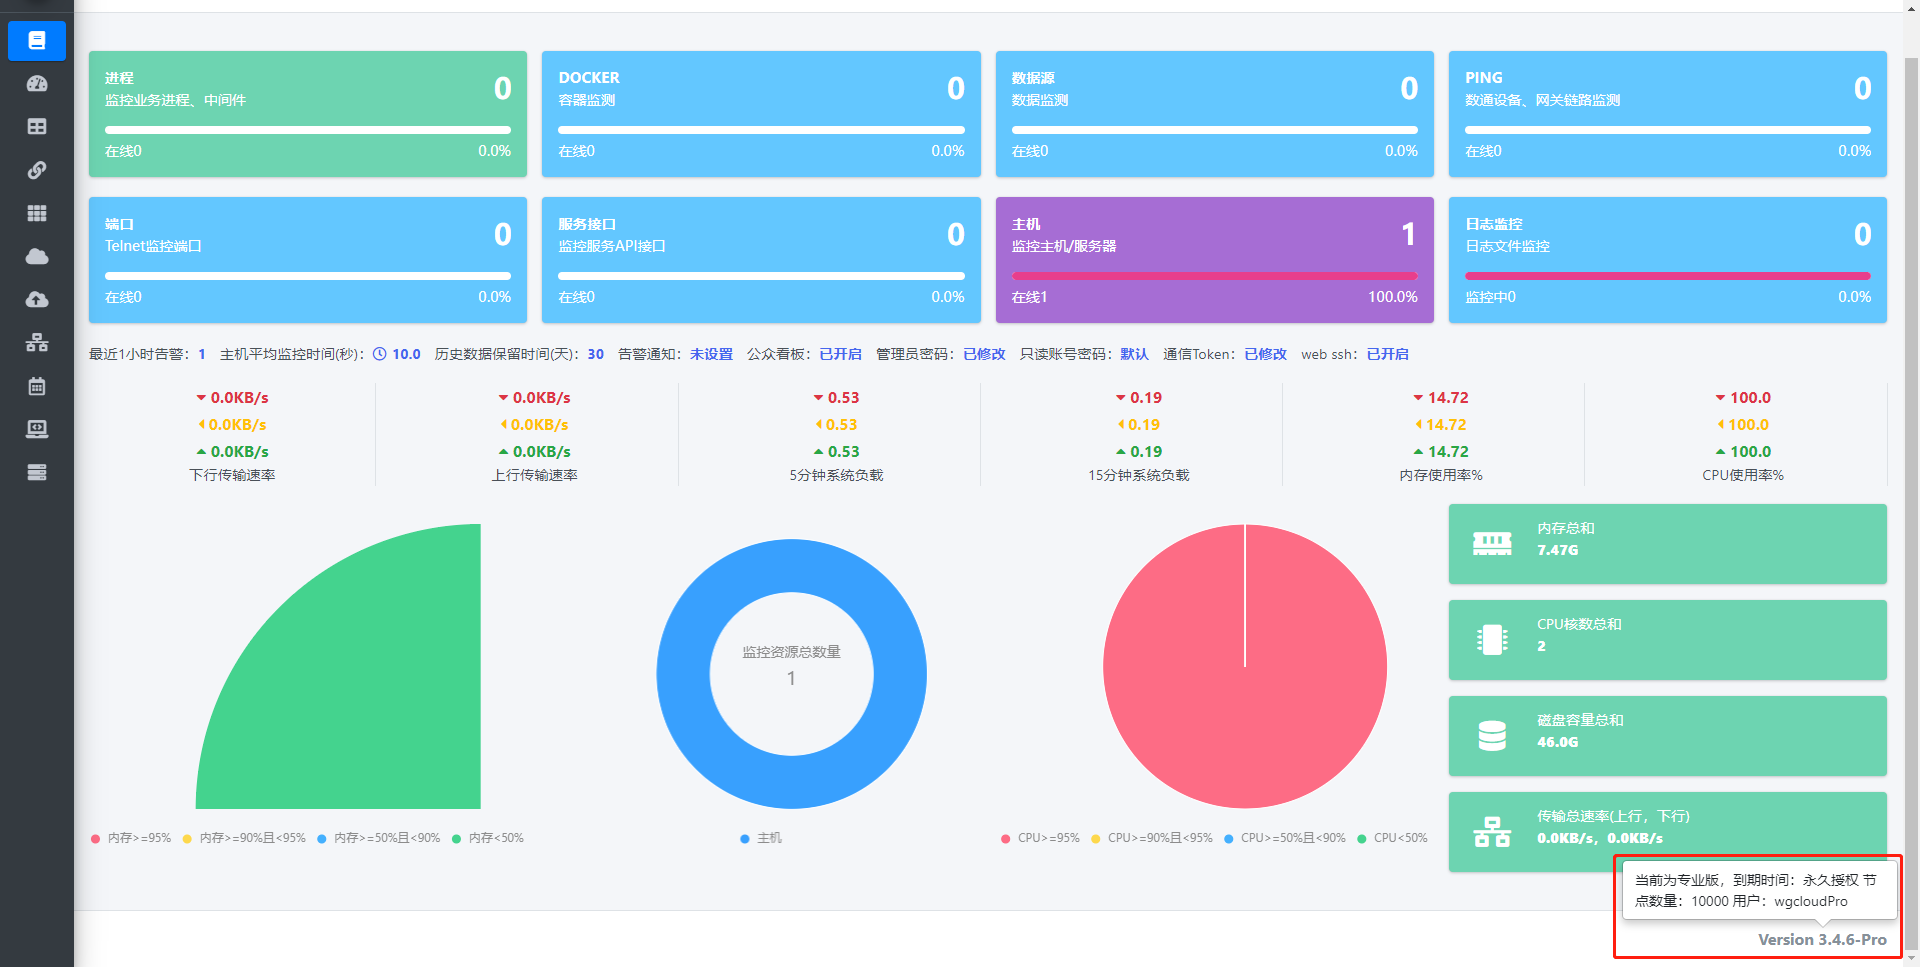Click the 主机 card pink progress bar
This screenshot has height=967, width=1920.
[1214, 275]
